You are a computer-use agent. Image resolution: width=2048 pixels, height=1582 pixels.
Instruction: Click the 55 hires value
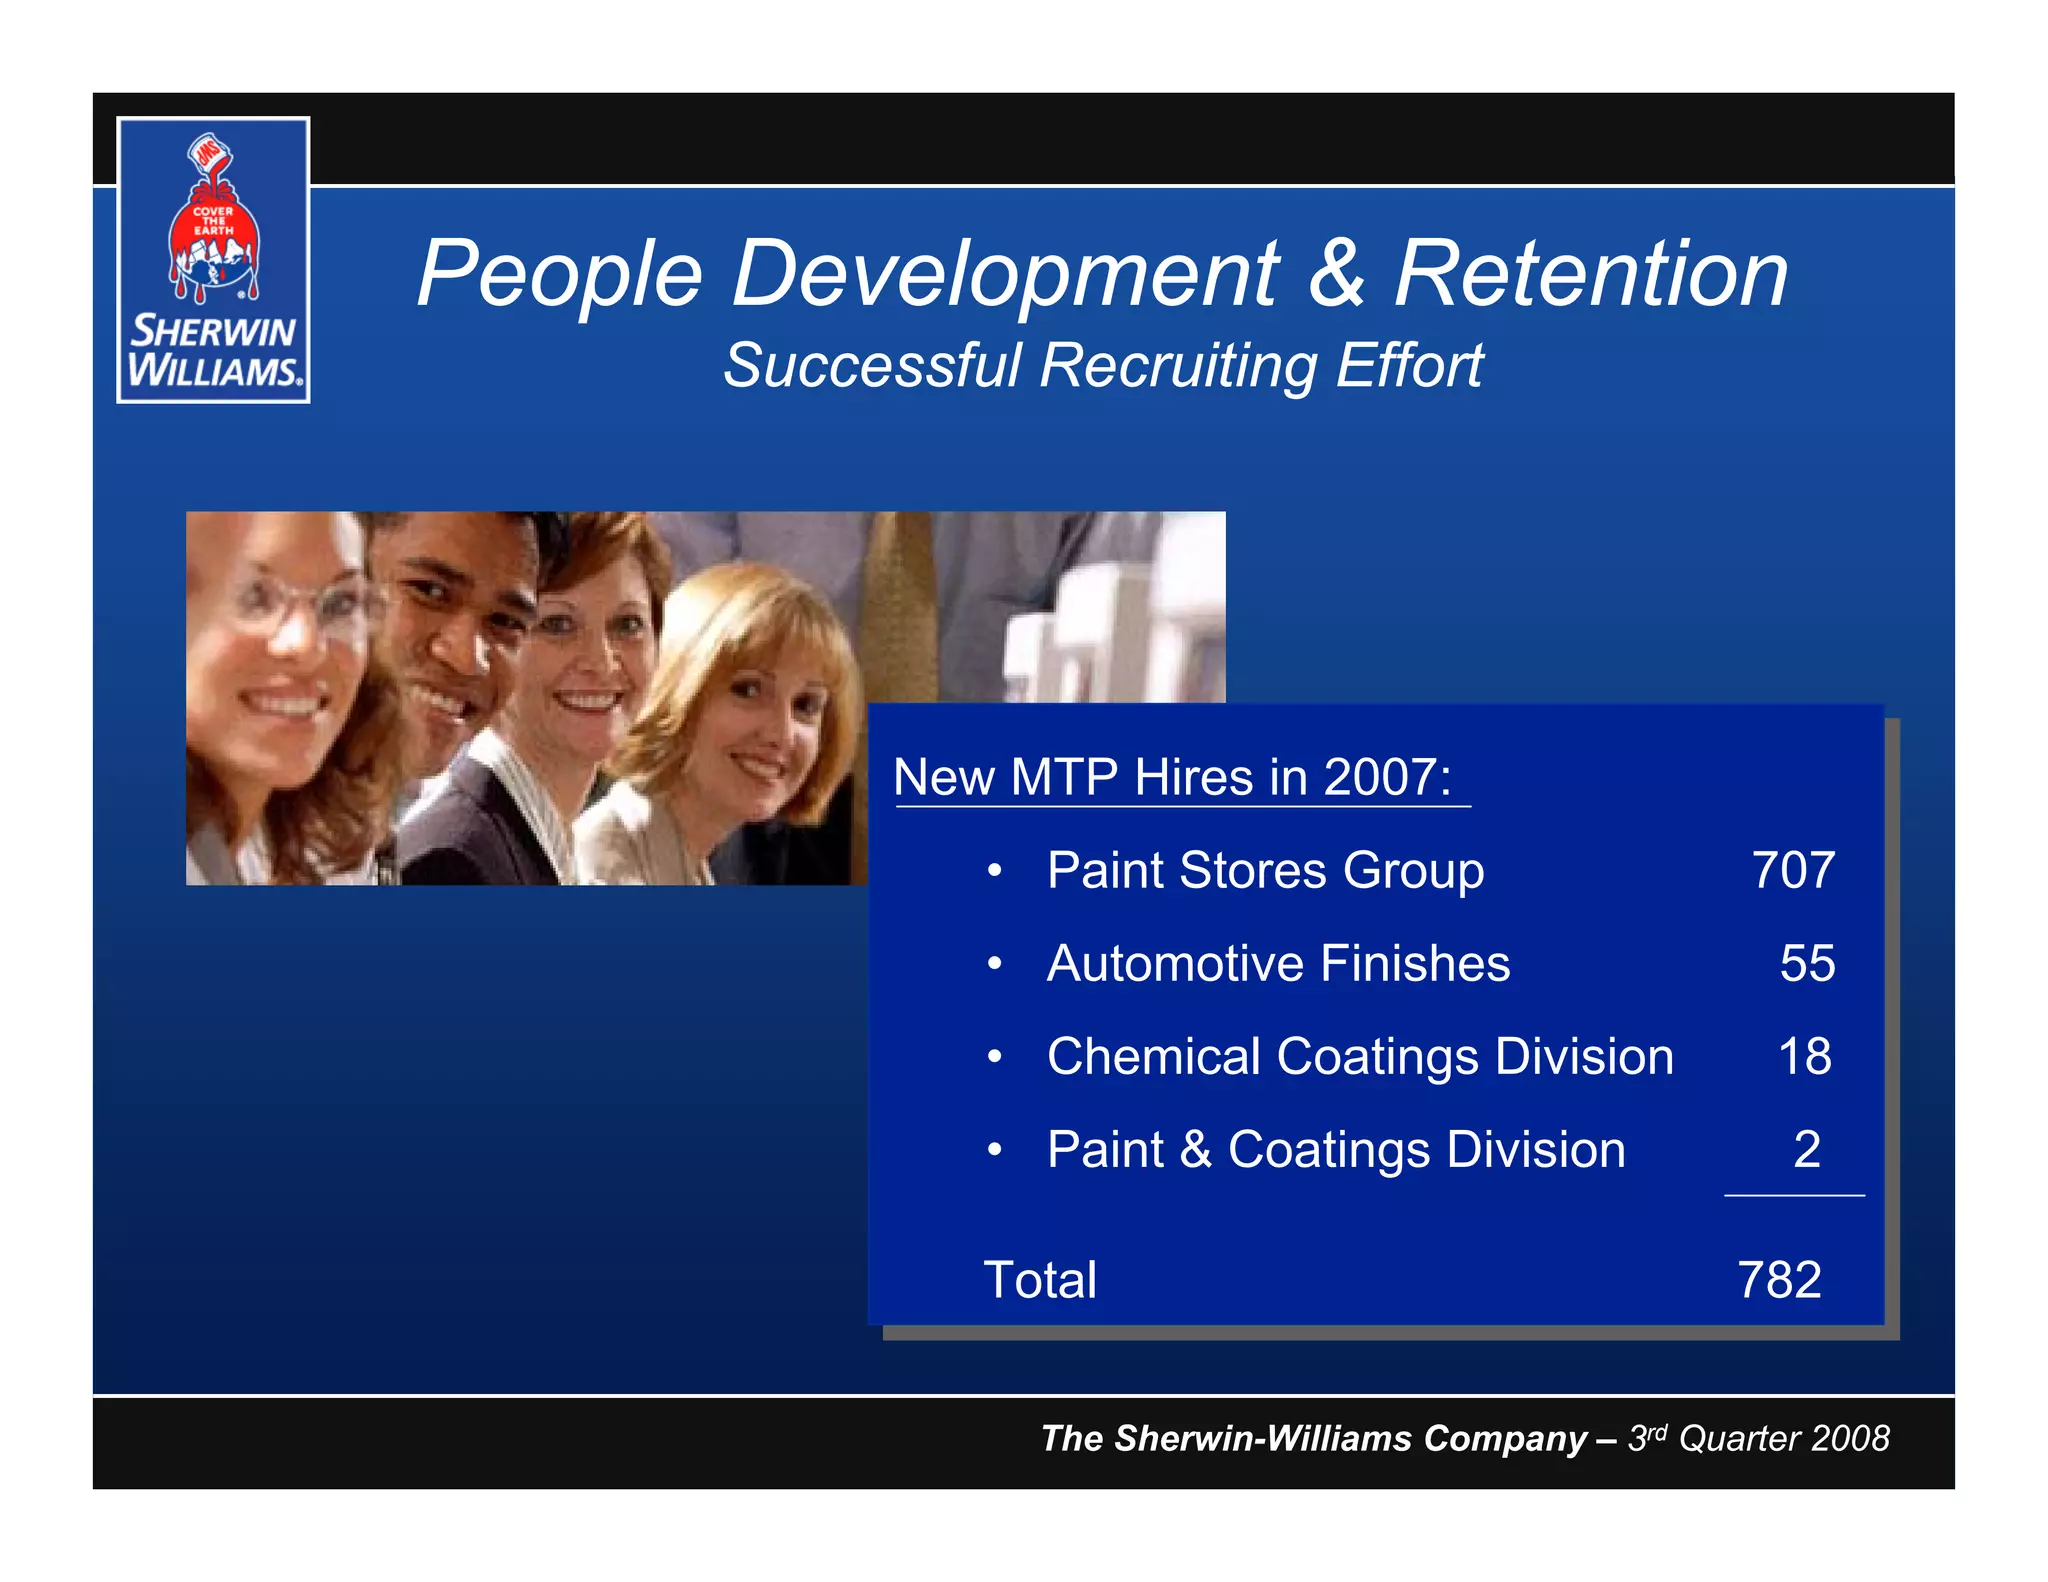[x=1807, y=963]
